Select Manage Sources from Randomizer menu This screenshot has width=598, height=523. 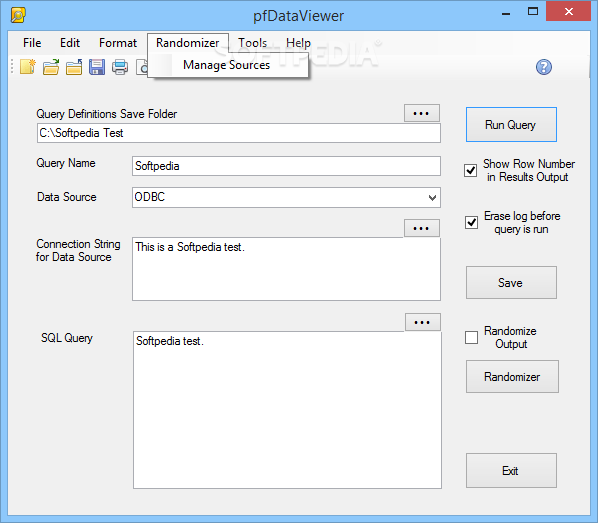tap(227, 65)
